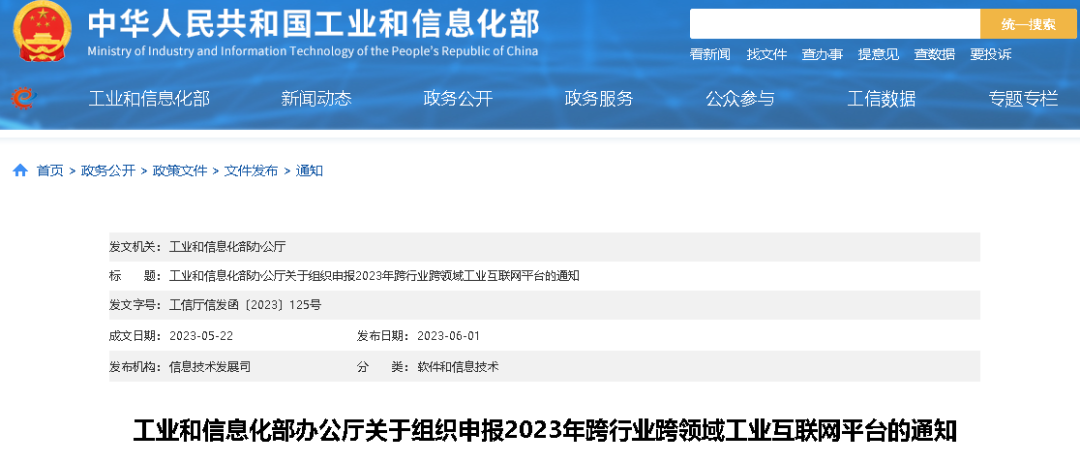Open the 政务公开 navigation menu item
1080x464 pixels.
tap(458, 98)
